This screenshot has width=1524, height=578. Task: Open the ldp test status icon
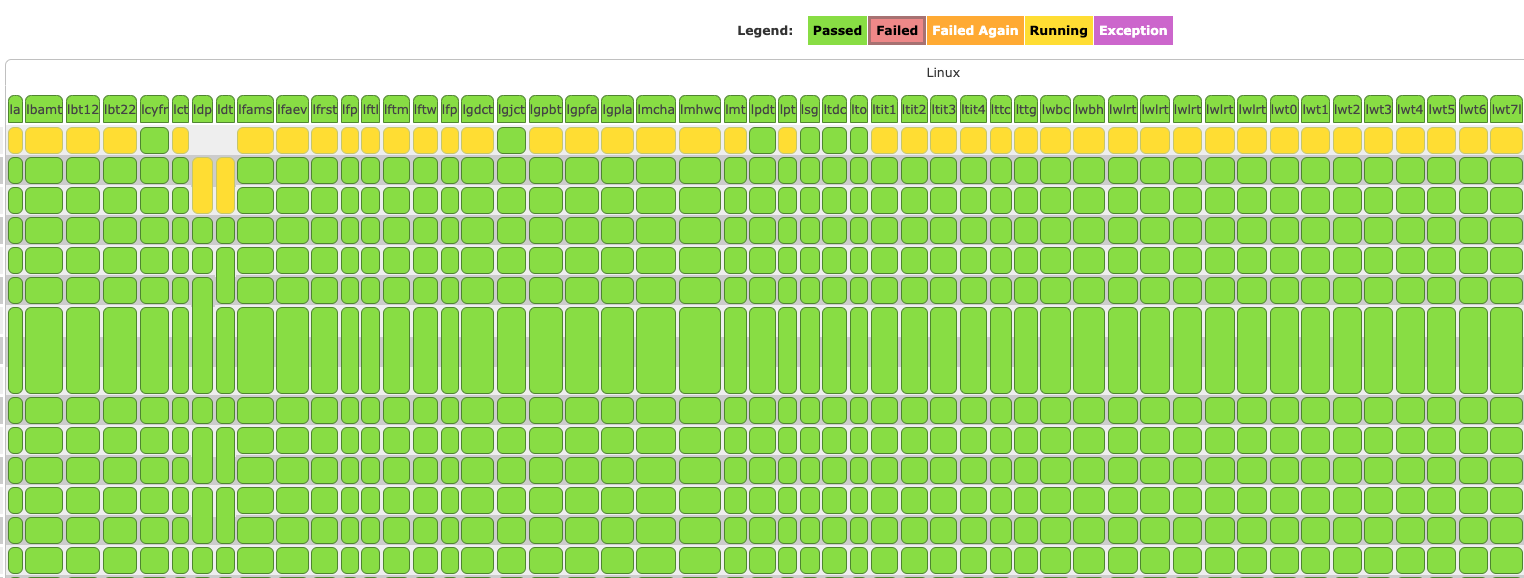(201, 109)
